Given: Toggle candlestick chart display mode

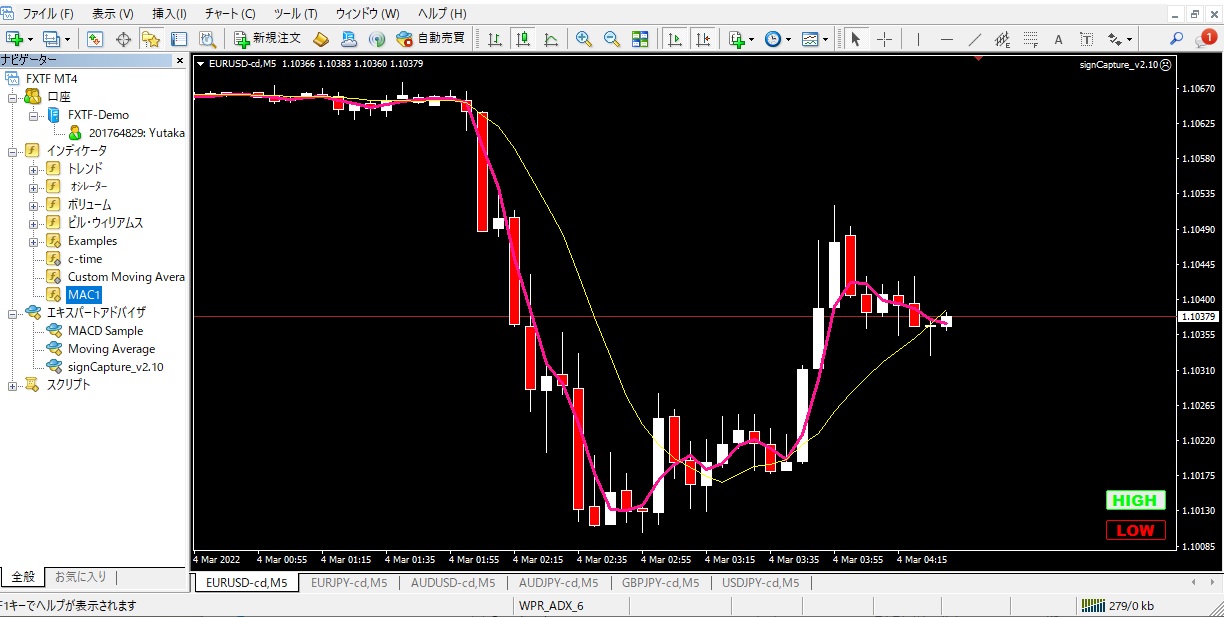Looking at the screenshot, I should [x=522, y=39].
